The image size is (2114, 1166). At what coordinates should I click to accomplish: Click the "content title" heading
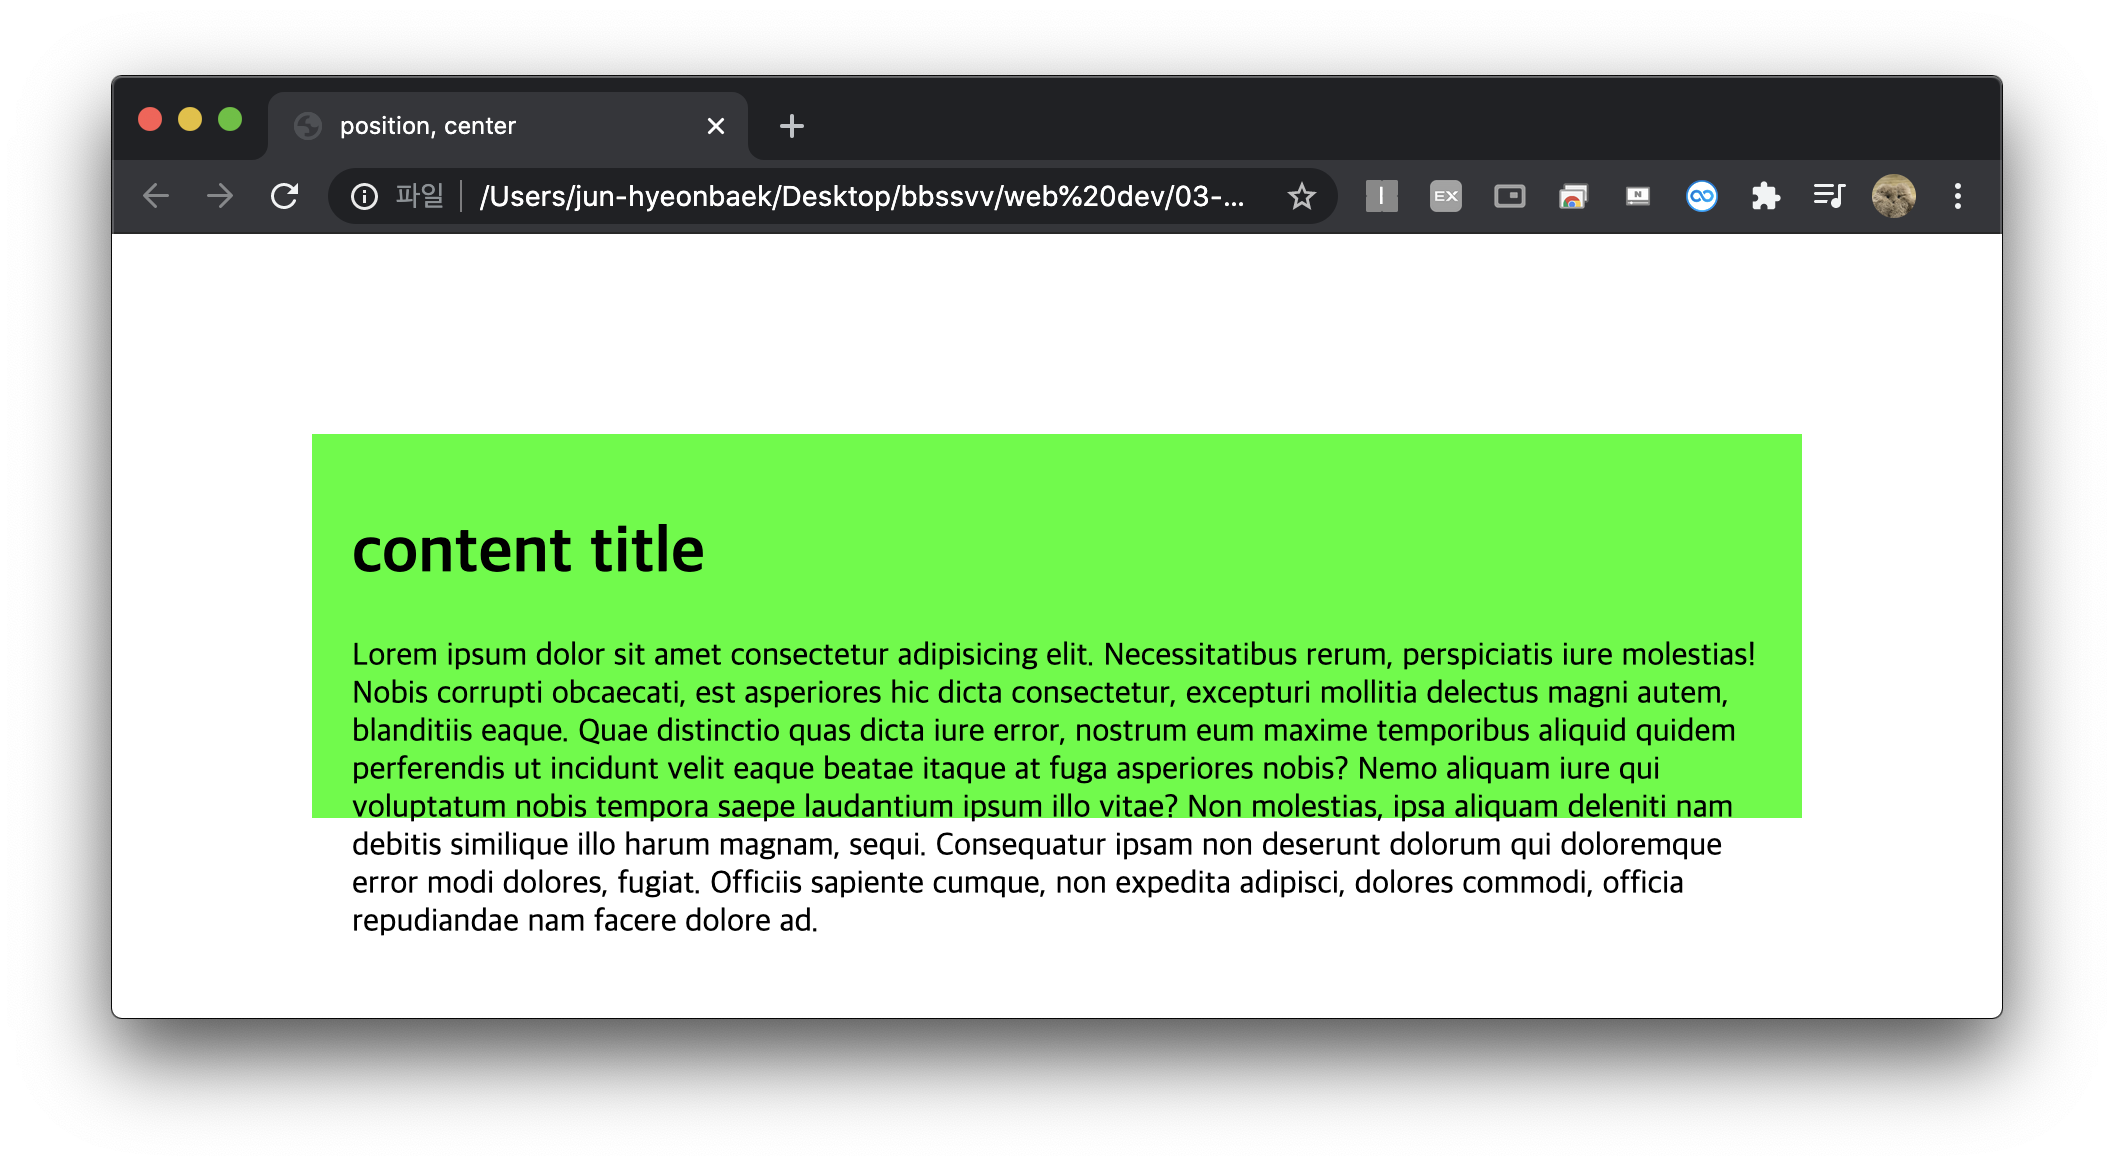528,550
